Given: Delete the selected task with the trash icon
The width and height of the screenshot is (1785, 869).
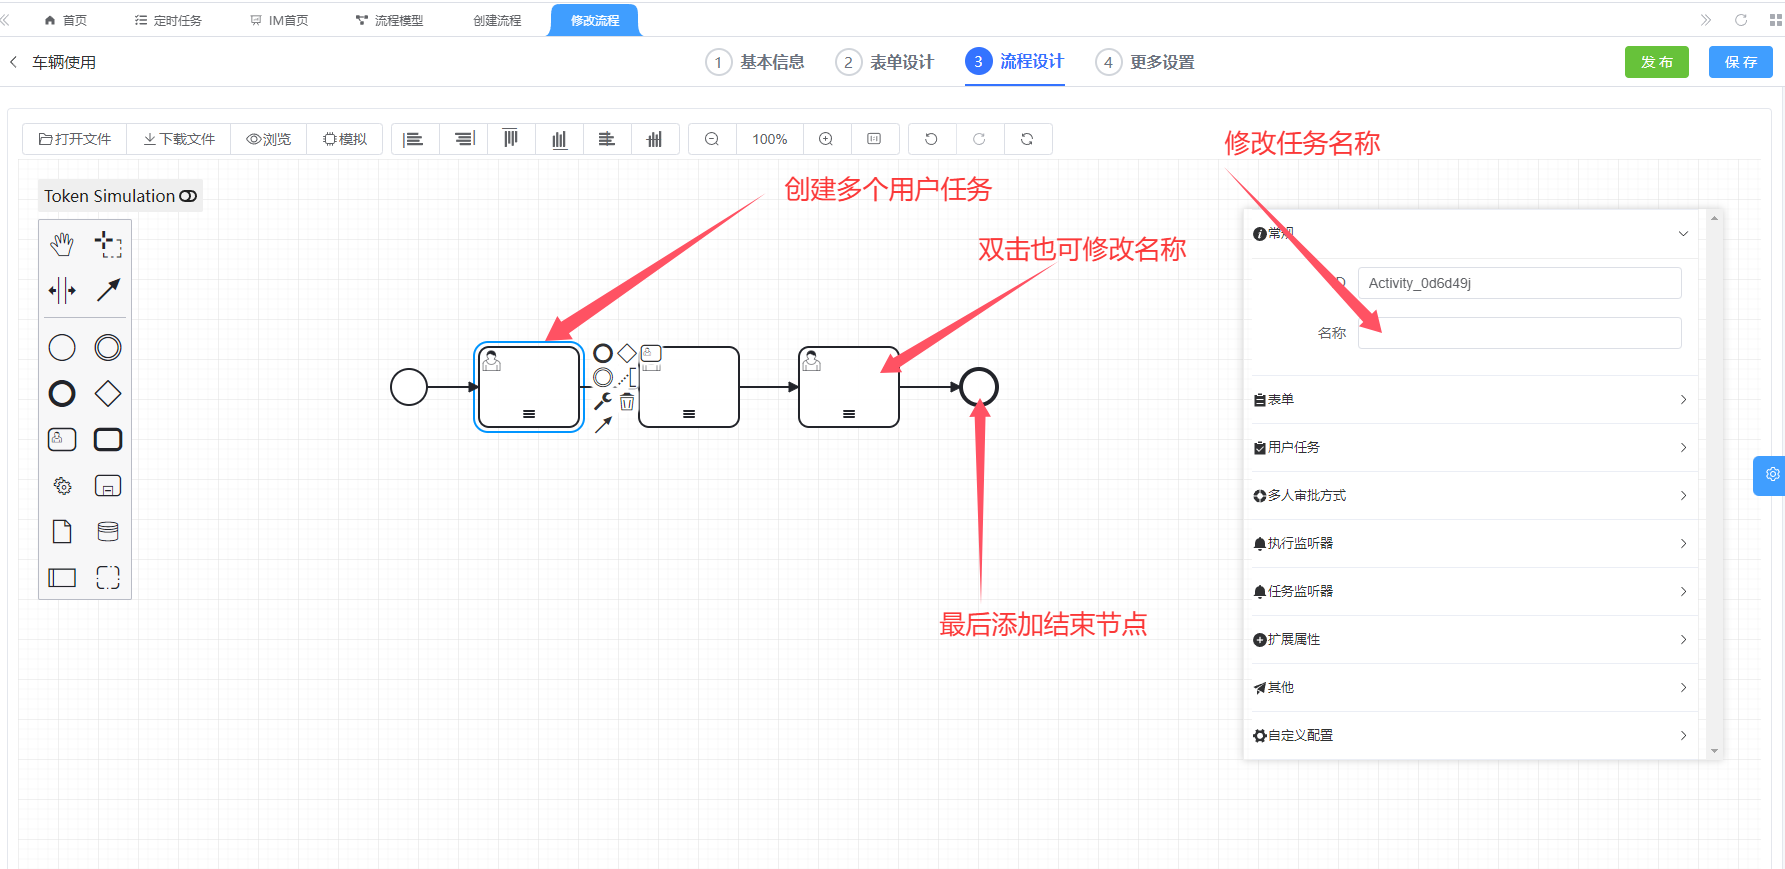Looking at the screenshot, I should (627, 402).
